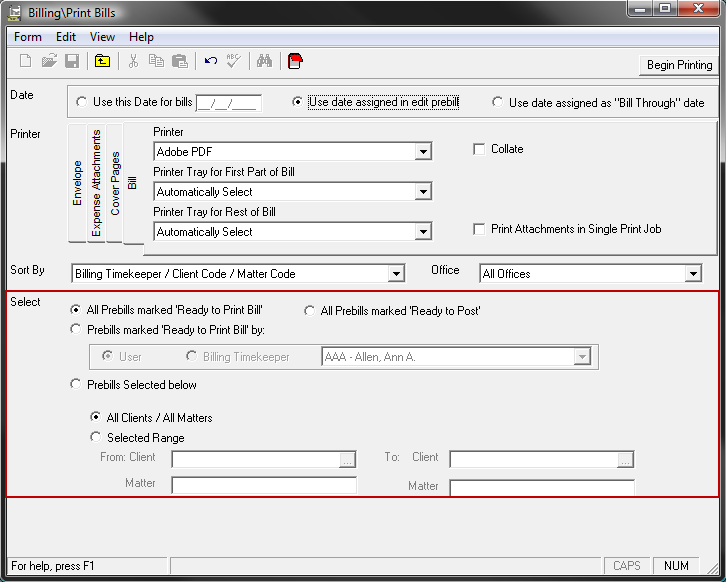Click the yellow folder up-arrow icon
The height and width of the screenshot is (582, 726).
click(102, 62)
